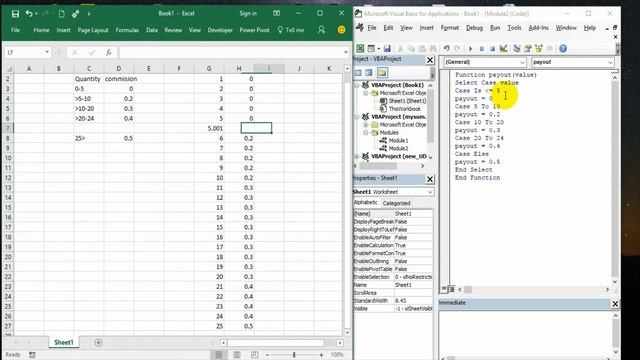Select ThisWorkbook in the project tree
640x360 pixels.
pyautogui.click(x=404, y=109)
